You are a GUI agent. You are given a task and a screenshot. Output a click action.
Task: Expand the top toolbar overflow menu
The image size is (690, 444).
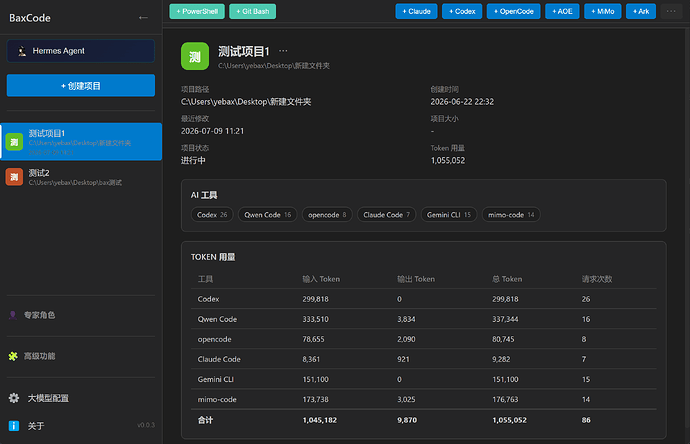click(x=671, y=11)
